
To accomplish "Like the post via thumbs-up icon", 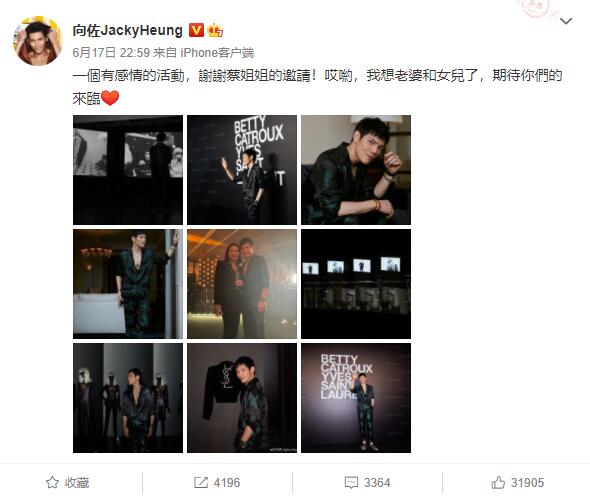I will [498, 482].
